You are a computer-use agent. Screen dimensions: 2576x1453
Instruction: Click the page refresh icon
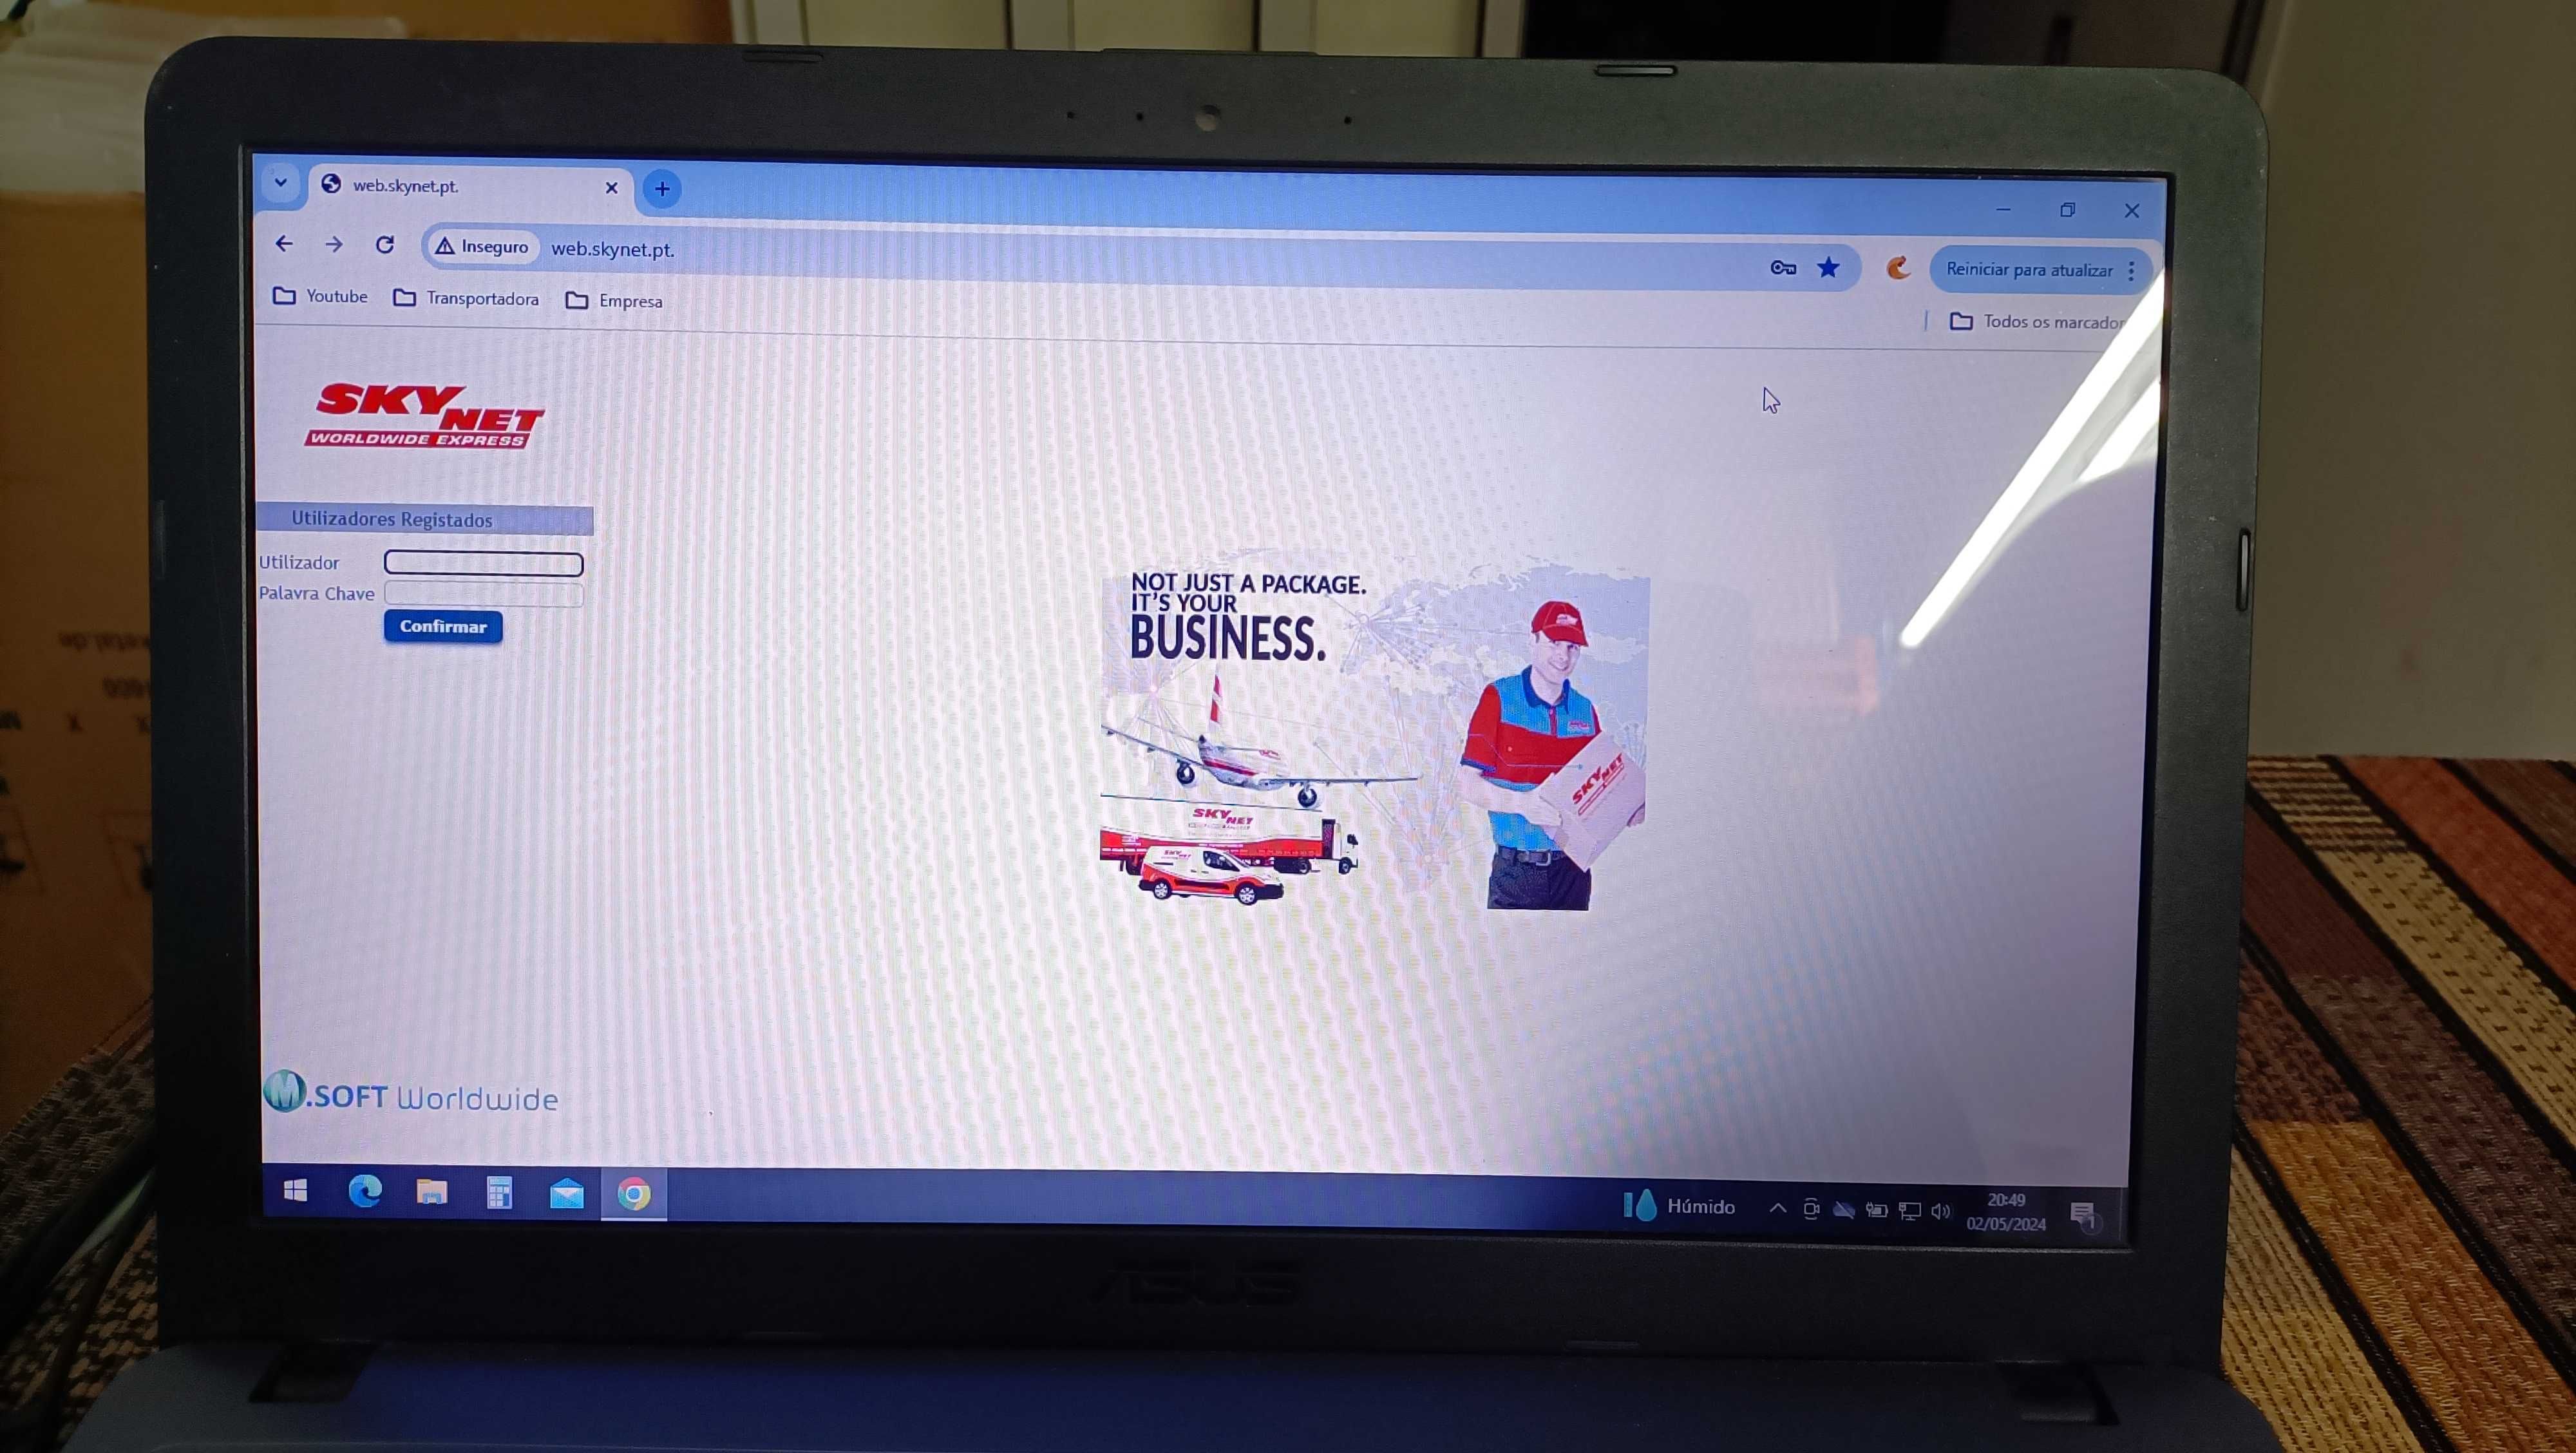386,248
